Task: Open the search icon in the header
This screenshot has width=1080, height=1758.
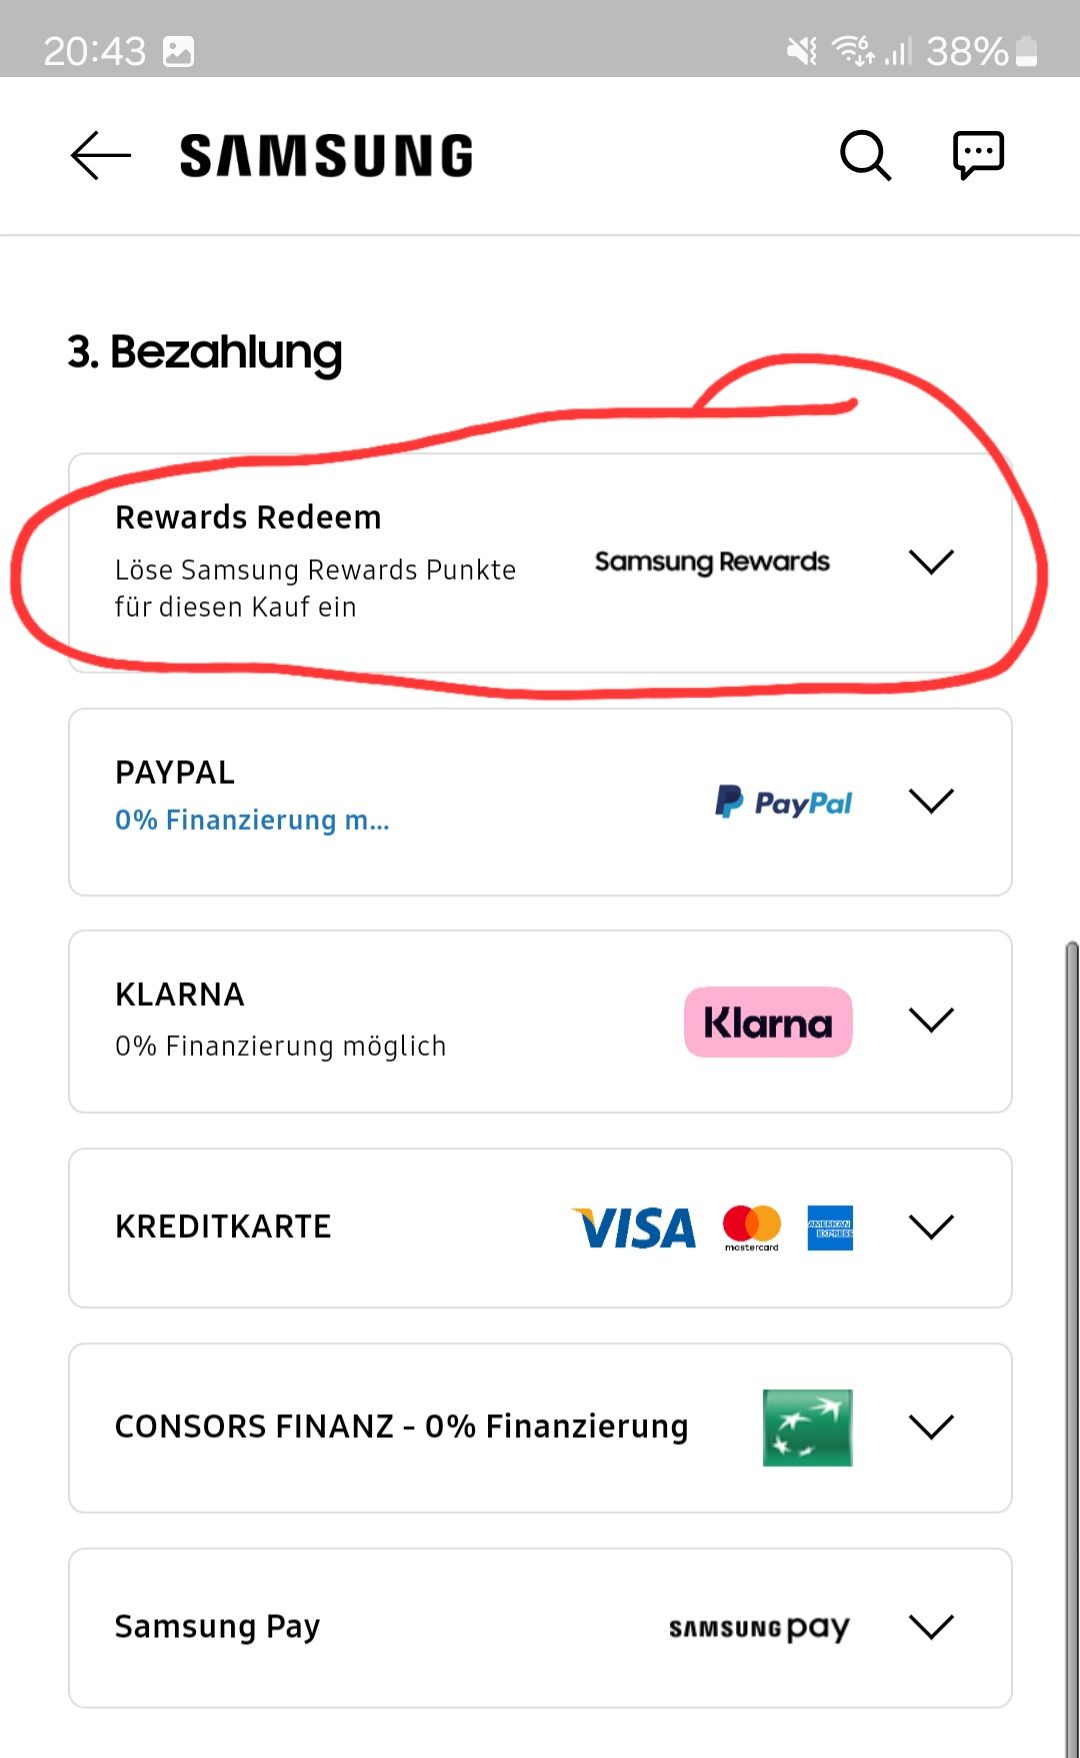Action: pyautogui.click(x=865, y=155)
